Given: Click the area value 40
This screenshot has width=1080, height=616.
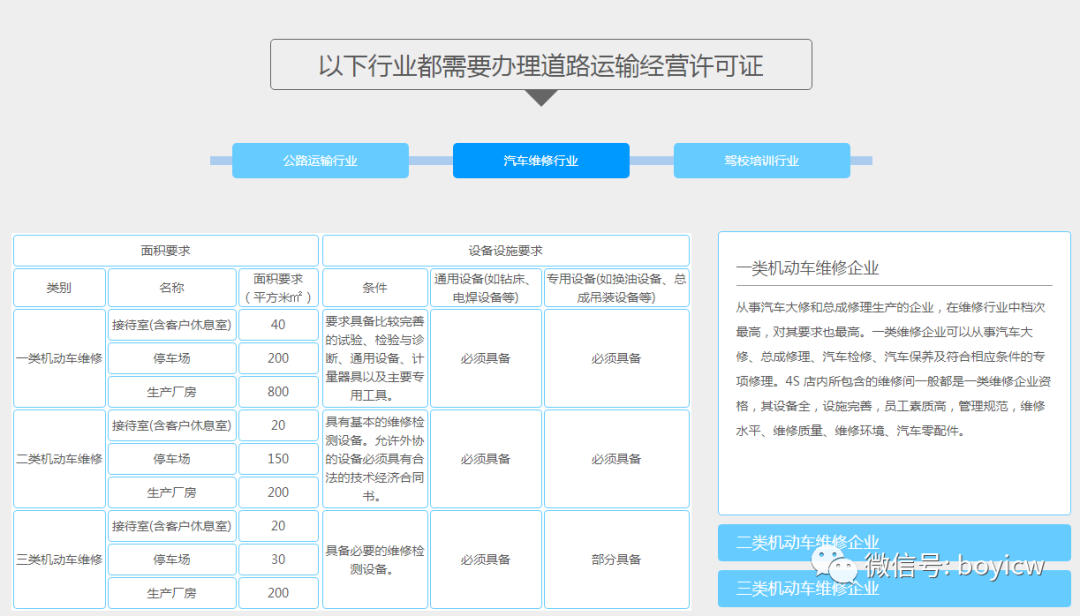Looking at the screenshot, I should pos(278,325).
